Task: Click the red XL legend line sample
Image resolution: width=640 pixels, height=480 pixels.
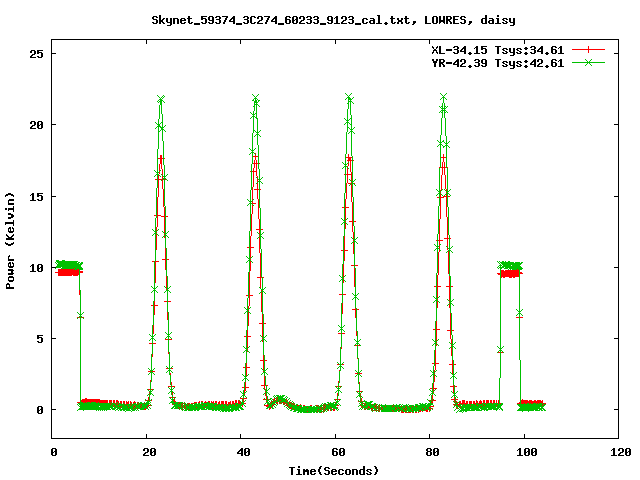Action: [588, 50]
